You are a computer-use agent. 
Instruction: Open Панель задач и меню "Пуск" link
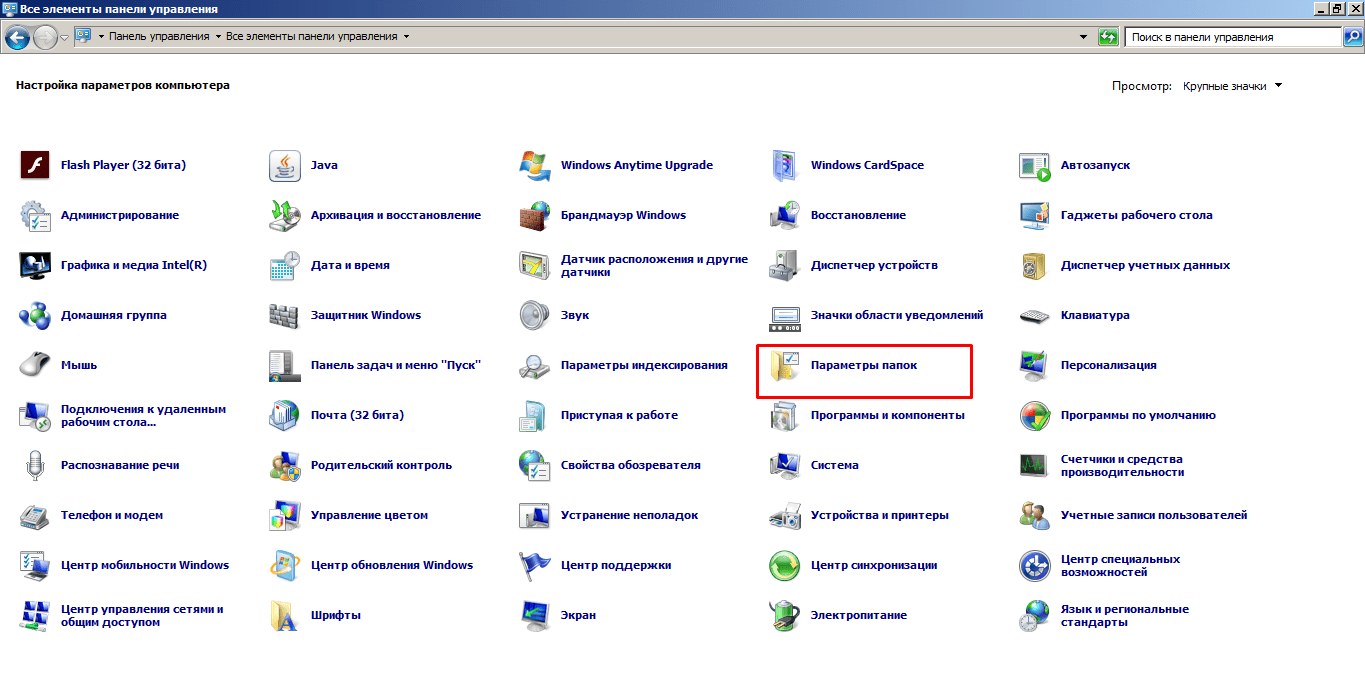click(396, 365)
